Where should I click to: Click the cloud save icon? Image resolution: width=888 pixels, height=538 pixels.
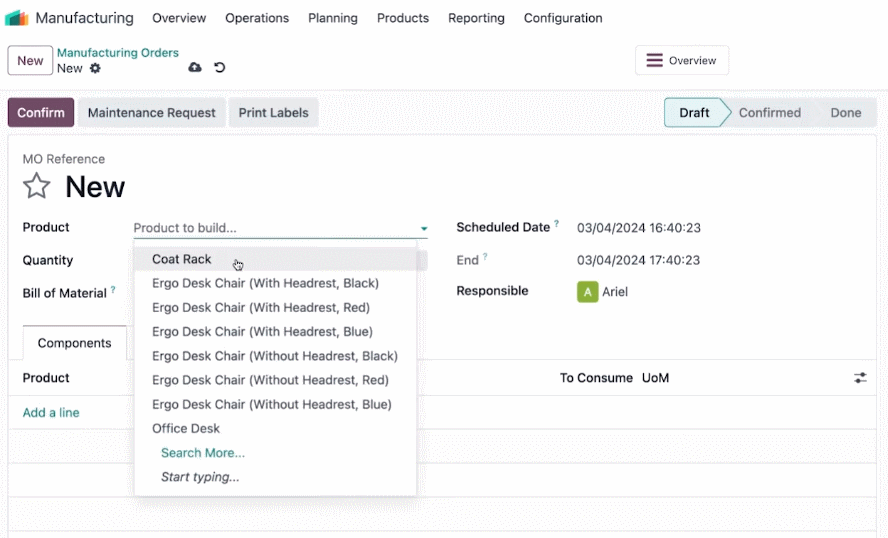[x=195, y=67]
